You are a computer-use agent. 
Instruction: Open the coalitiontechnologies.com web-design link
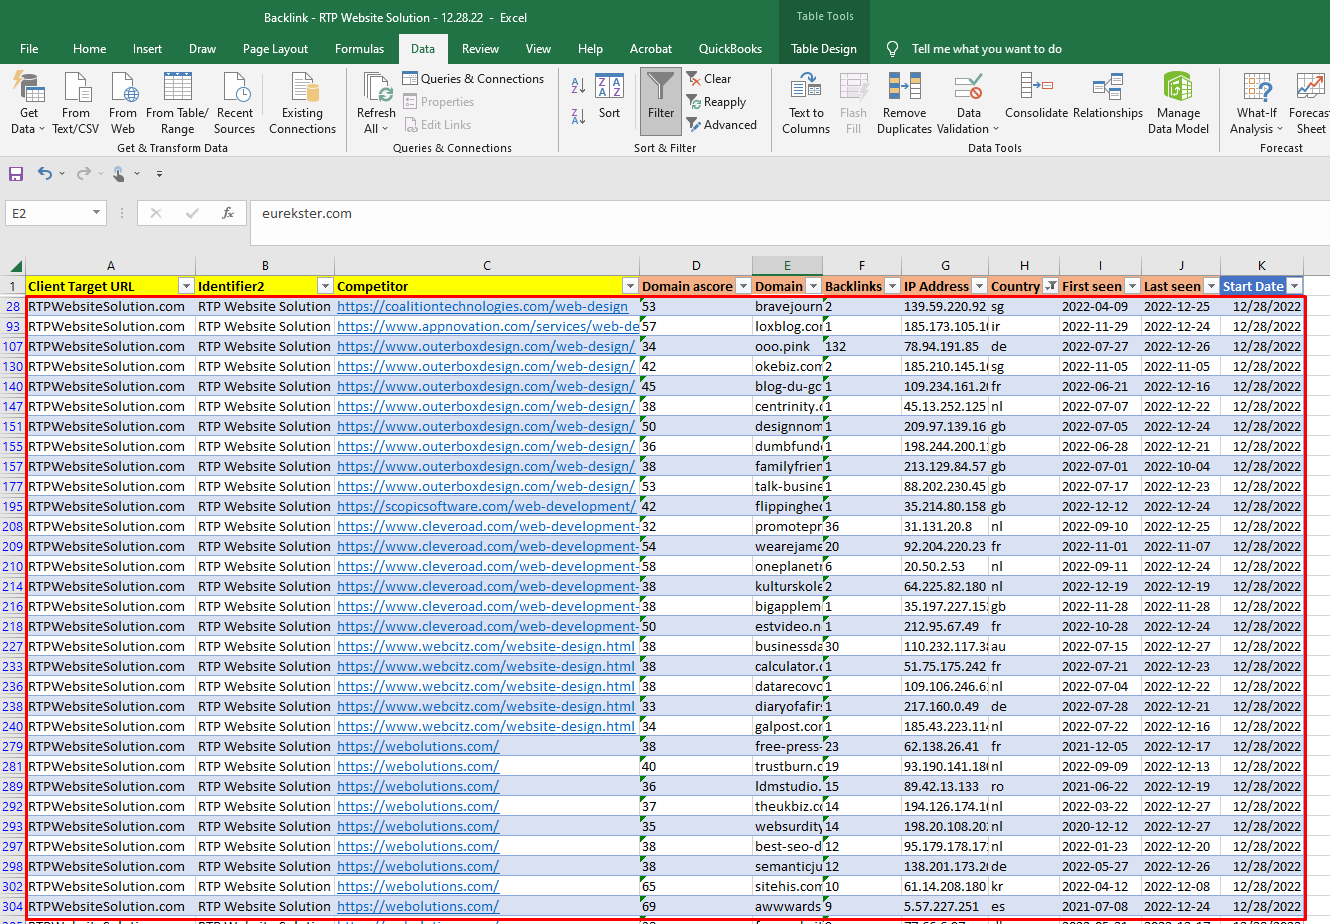[x=482, y=306]
